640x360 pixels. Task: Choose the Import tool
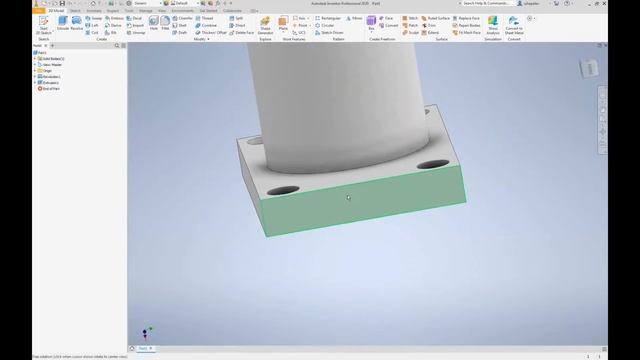tap(135, 25)
